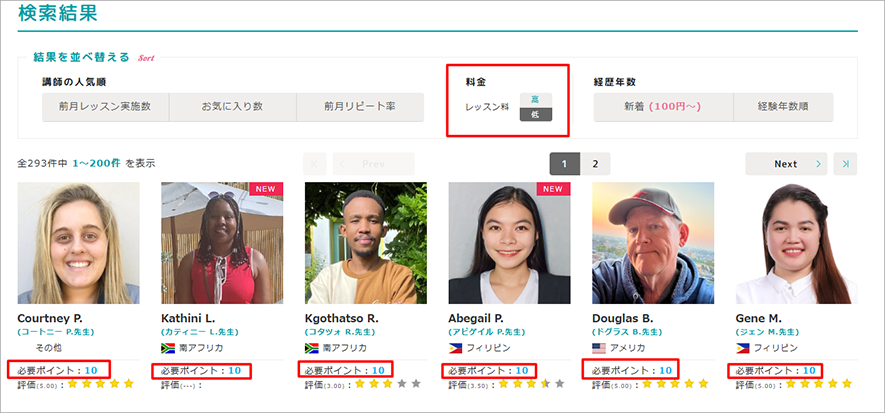Click the Philippines flag under Abegail P.
This screenshot has width=885, height=413.
pos(456,348)
